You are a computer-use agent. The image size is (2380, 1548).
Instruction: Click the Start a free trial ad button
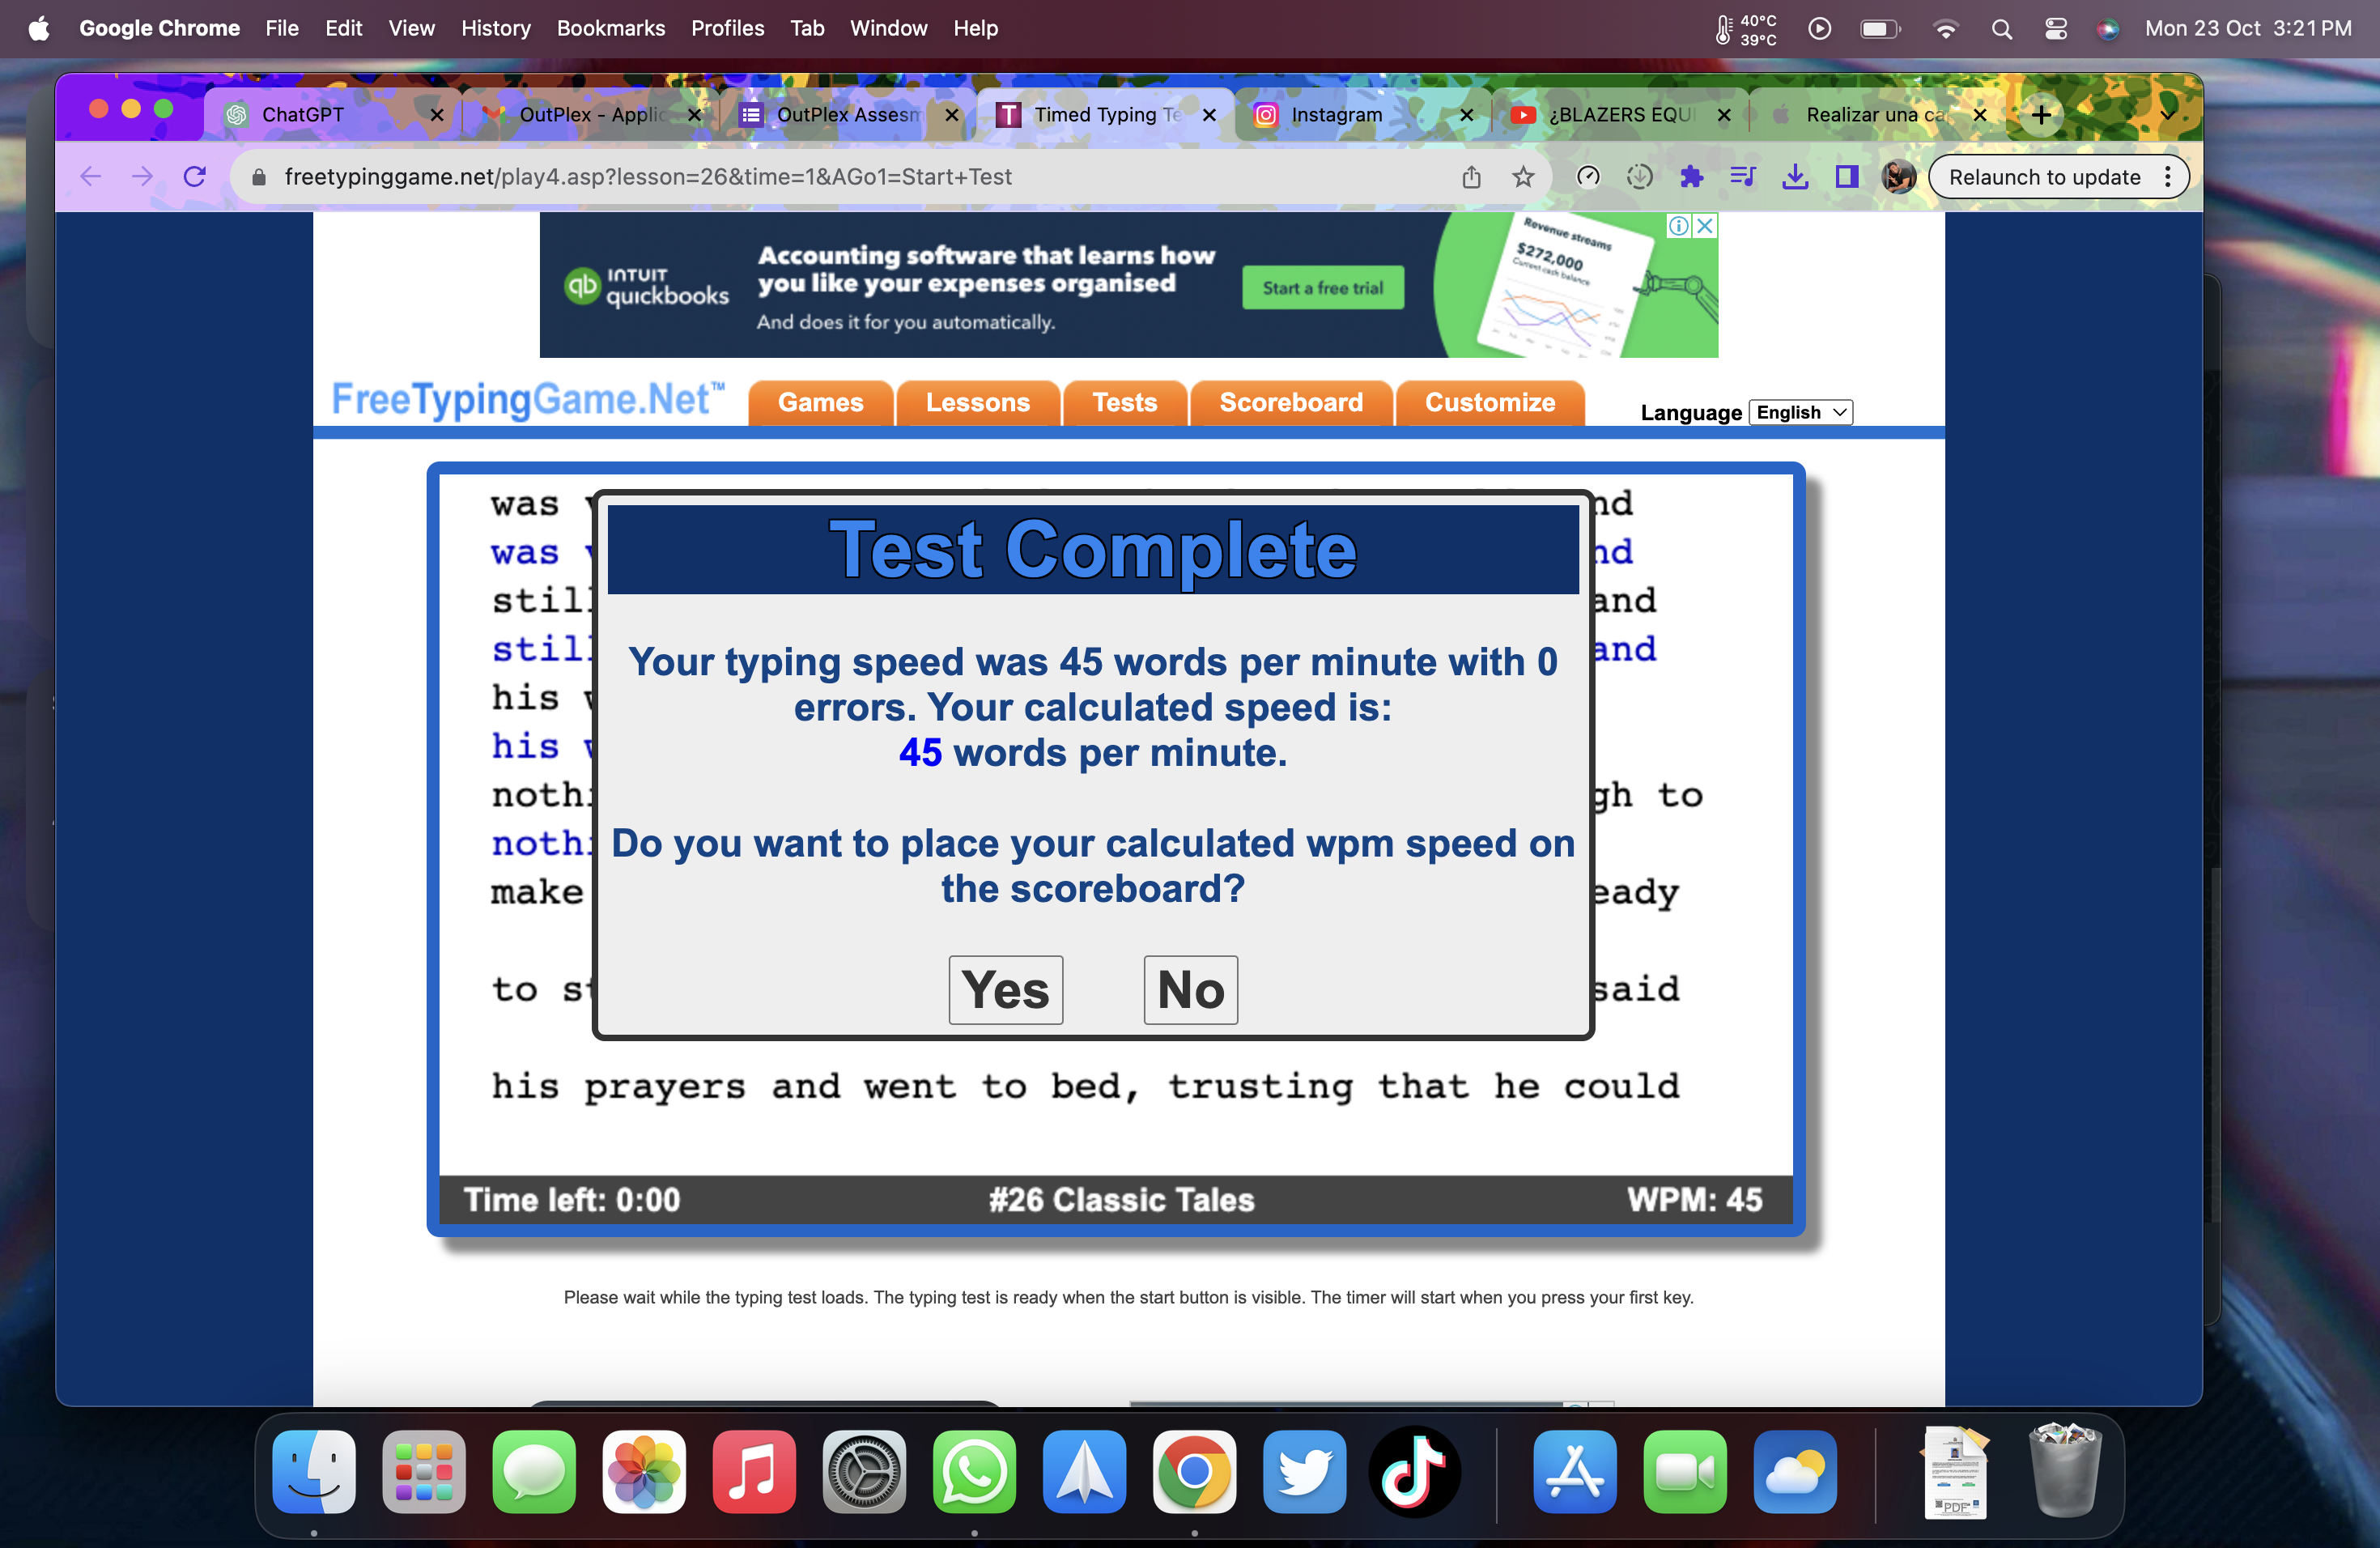click(1322, 288)
